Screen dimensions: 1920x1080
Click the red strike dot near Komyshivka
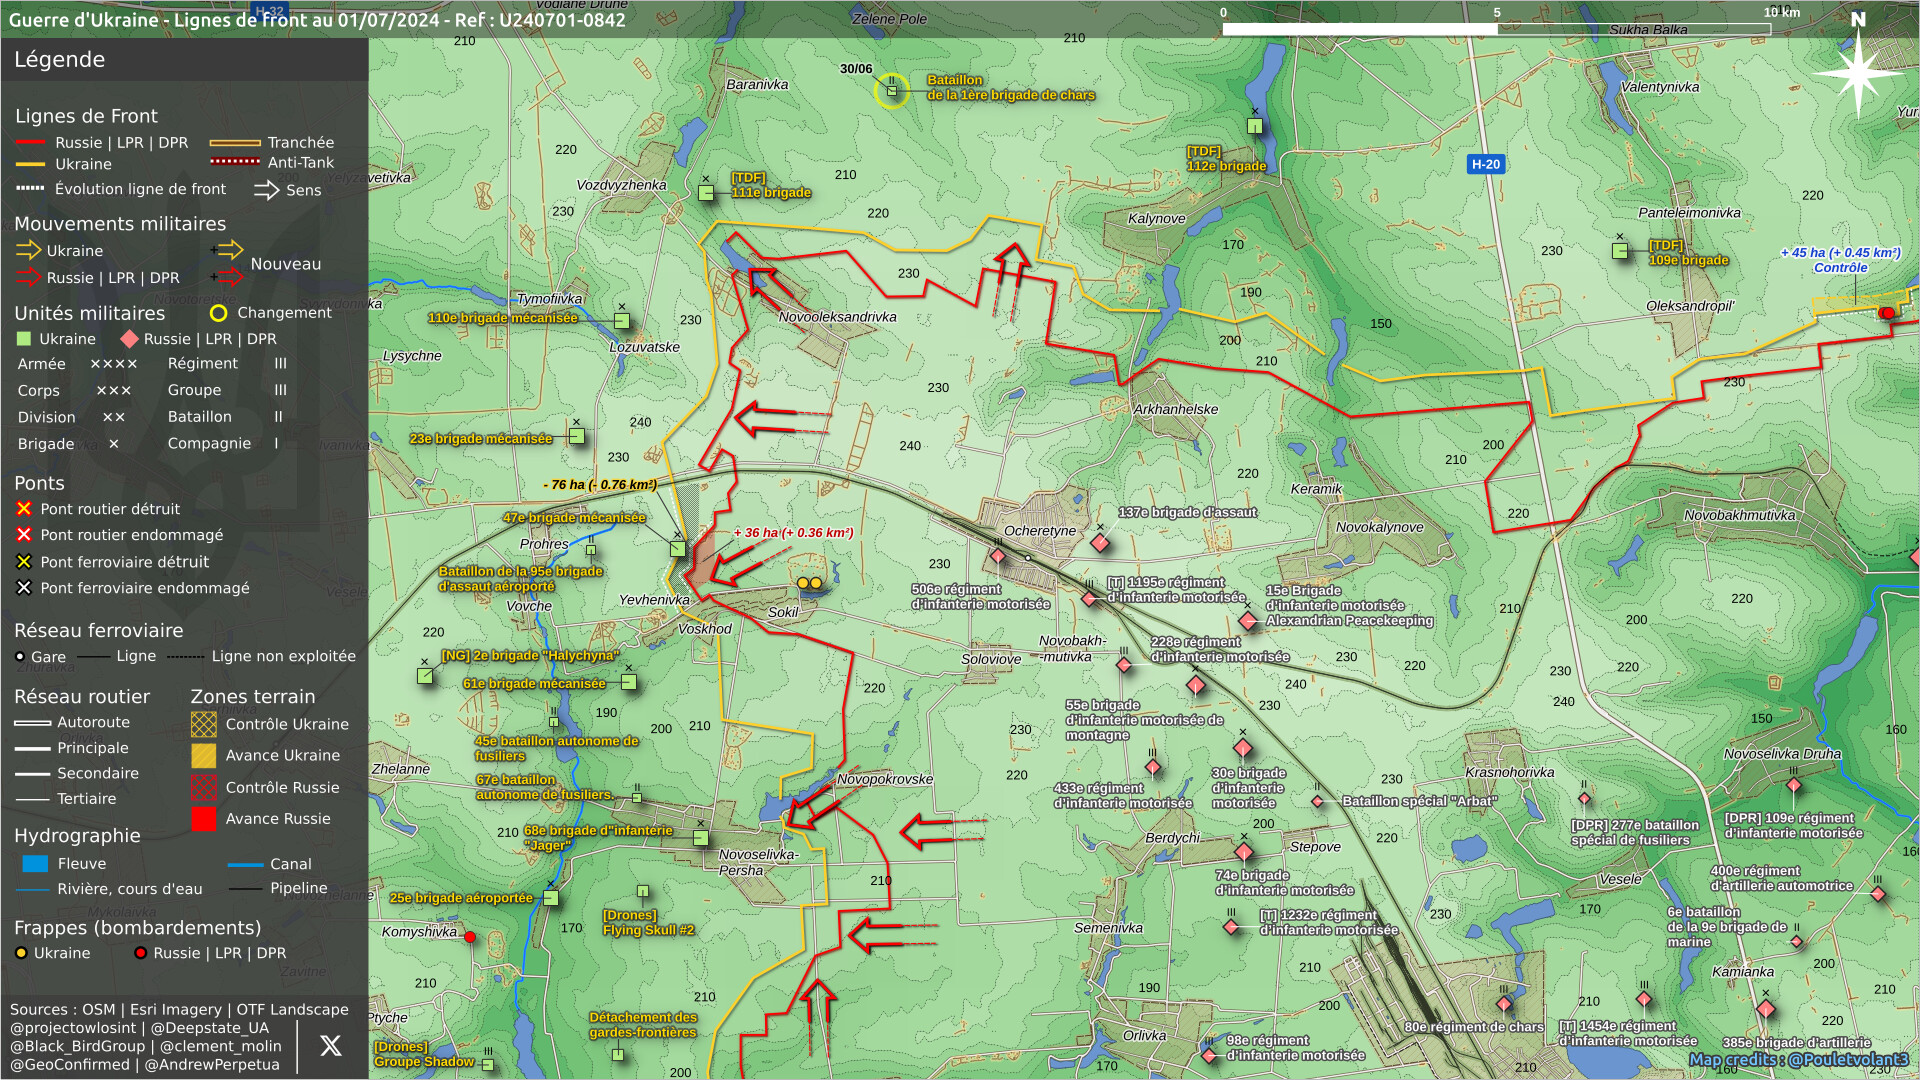point(470,937)
